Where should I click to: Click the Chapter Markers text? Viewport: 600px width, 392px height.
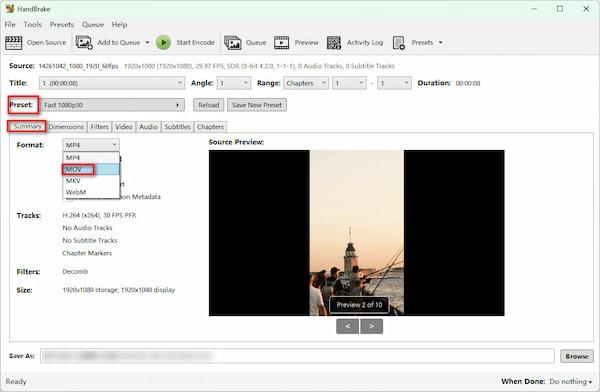pos(87,253)
